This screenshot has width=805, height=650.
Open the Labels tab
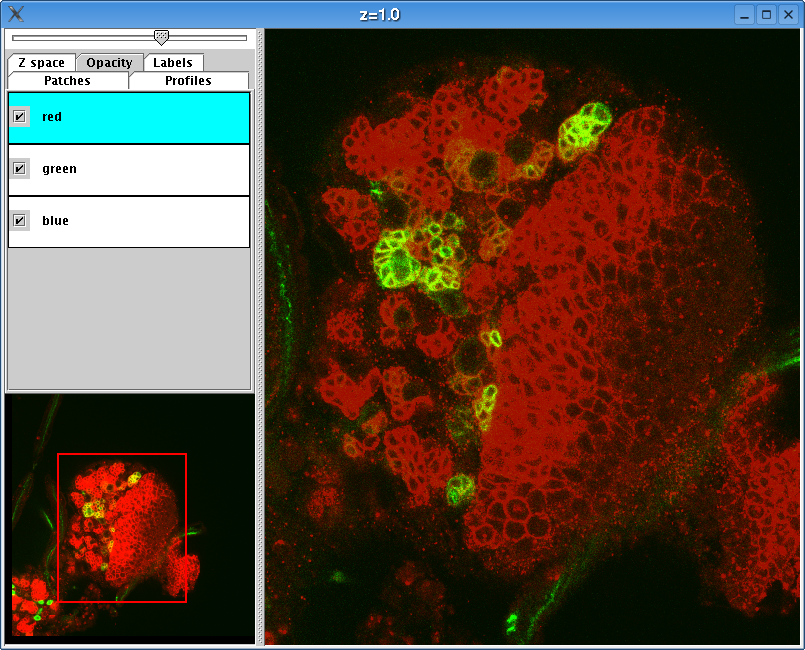point(173,63)
